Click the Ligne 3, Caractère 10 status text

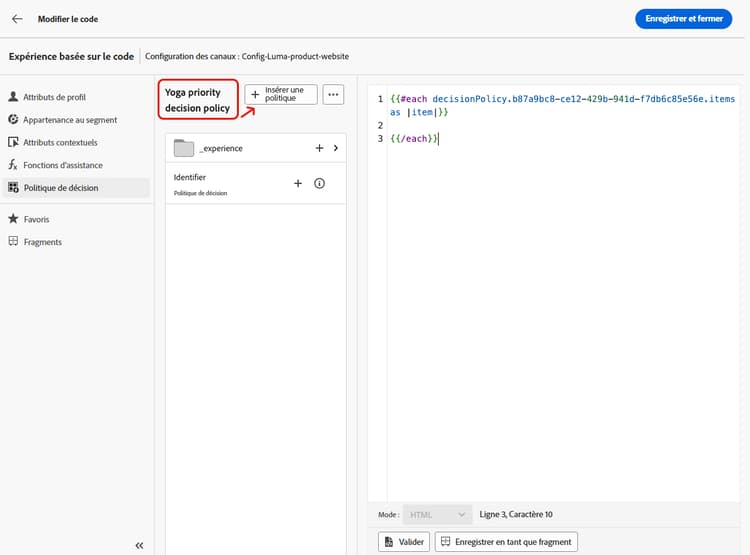516,514
